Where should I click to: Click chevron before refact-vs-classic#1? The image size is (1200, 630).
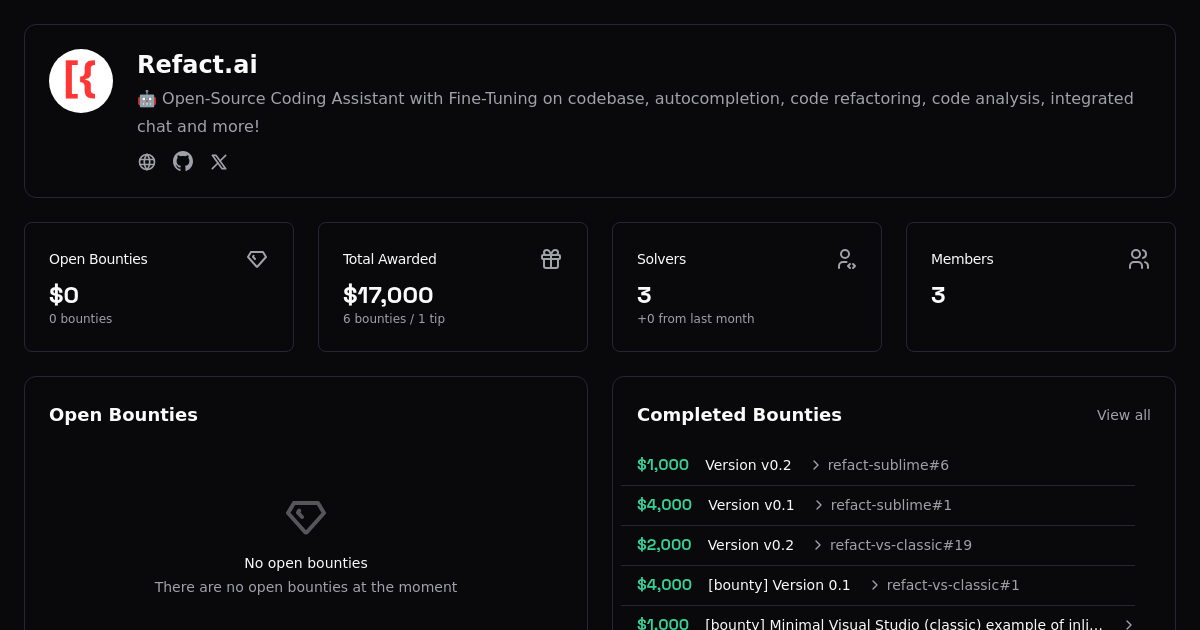click(x=875, y=585)
